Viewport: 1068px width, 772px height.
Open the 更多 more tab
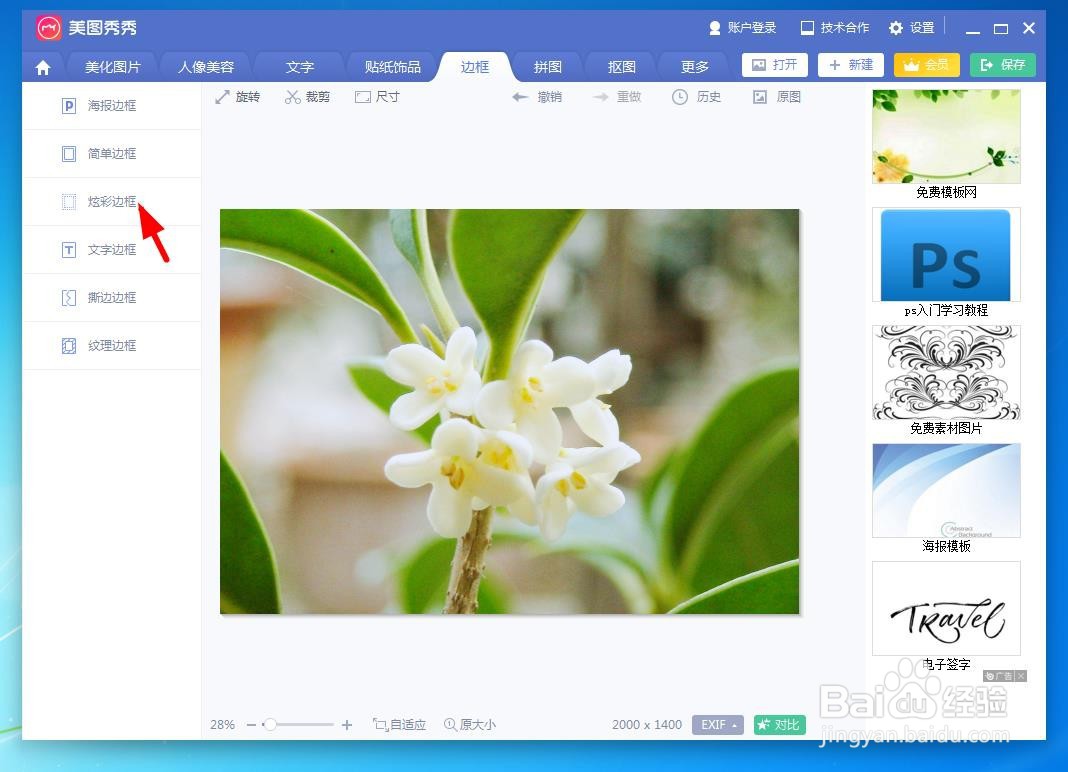click(695, 67)
